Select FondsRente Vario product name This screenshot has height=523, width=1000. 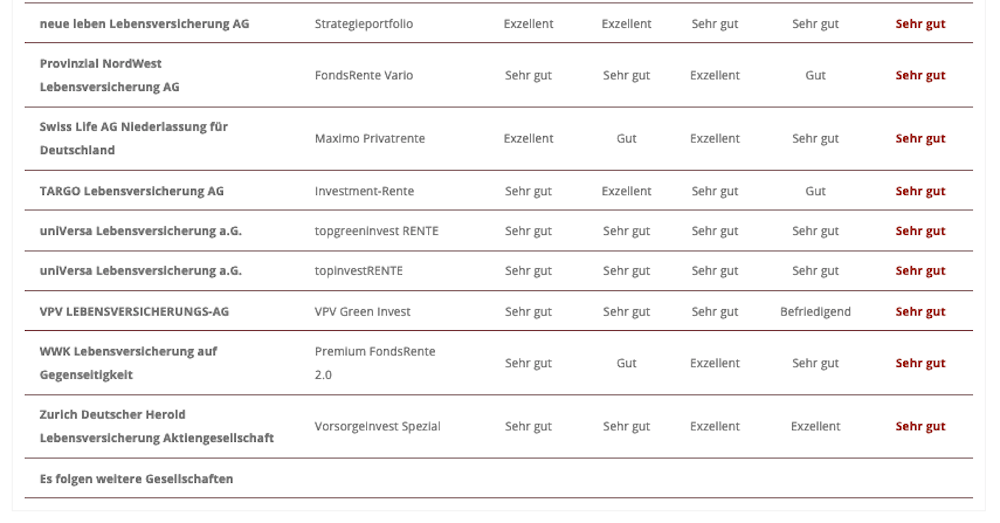point(364,75)
